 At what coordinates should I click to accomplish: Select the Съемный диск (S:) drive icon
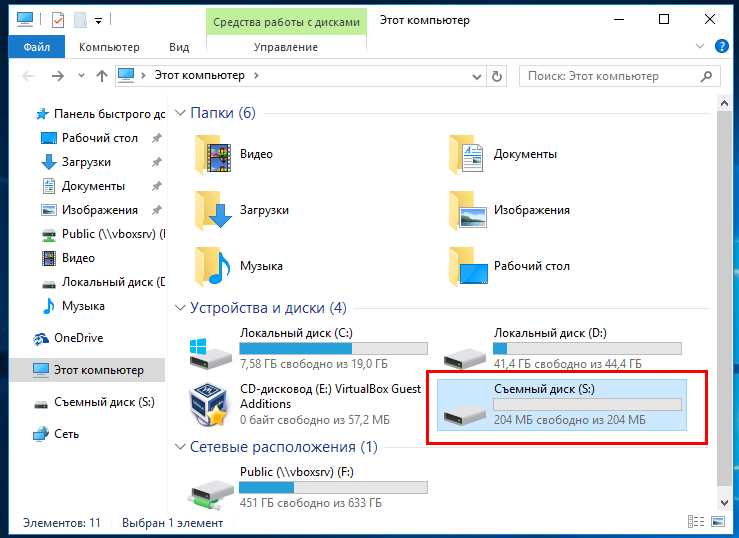pyautogui.click(x=465, y=414)
